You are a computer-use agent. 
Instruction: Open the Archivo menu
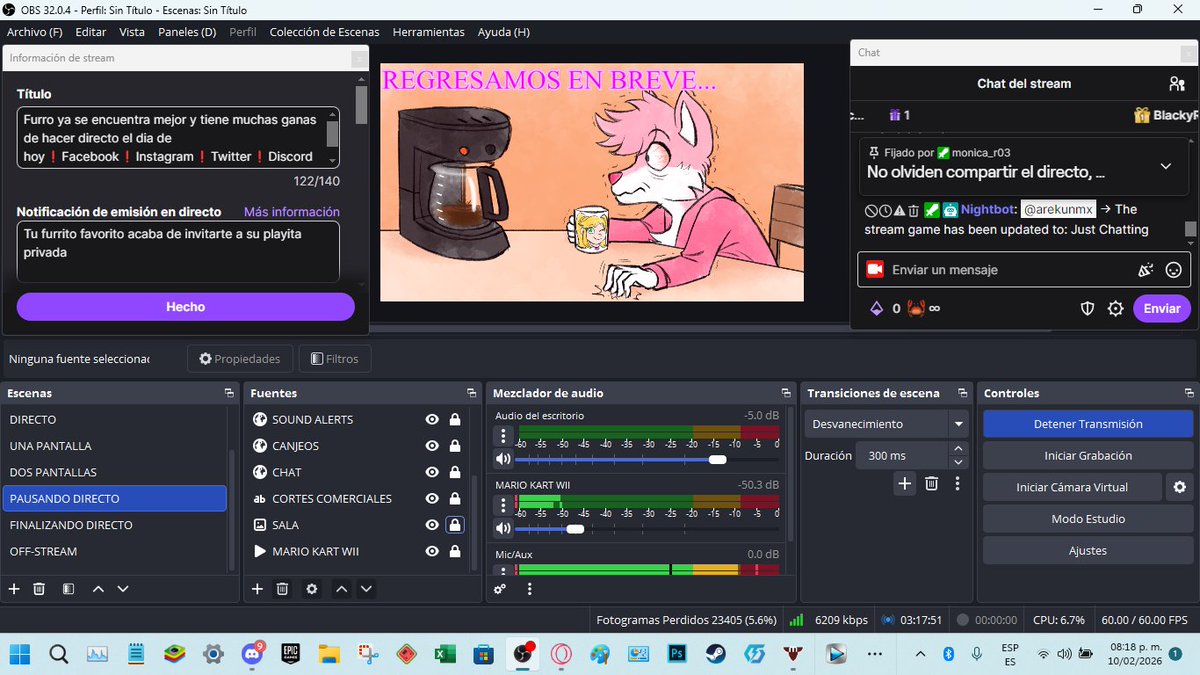point(34,32)
